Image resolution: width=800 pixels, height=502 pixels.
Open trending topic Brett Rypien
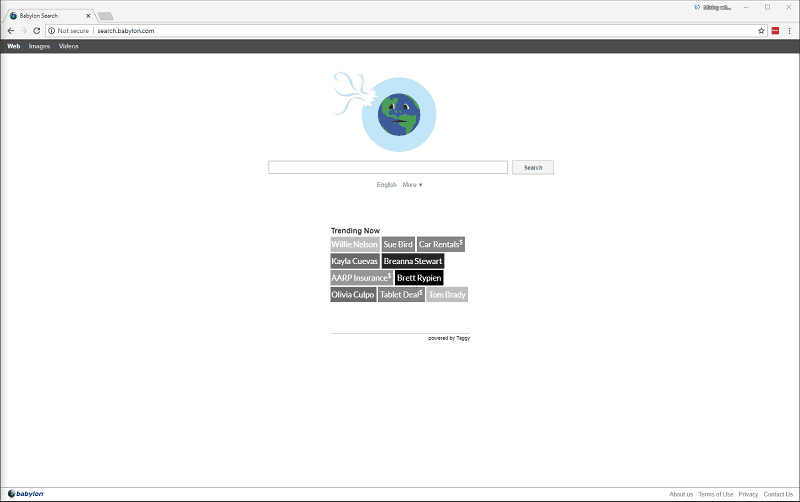click(x=419, y=278)
